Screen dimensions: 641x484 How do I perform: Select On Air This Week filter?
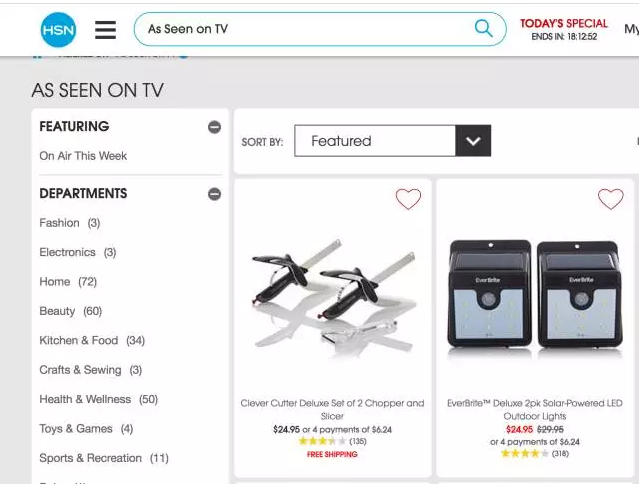(x=83, y=156)
